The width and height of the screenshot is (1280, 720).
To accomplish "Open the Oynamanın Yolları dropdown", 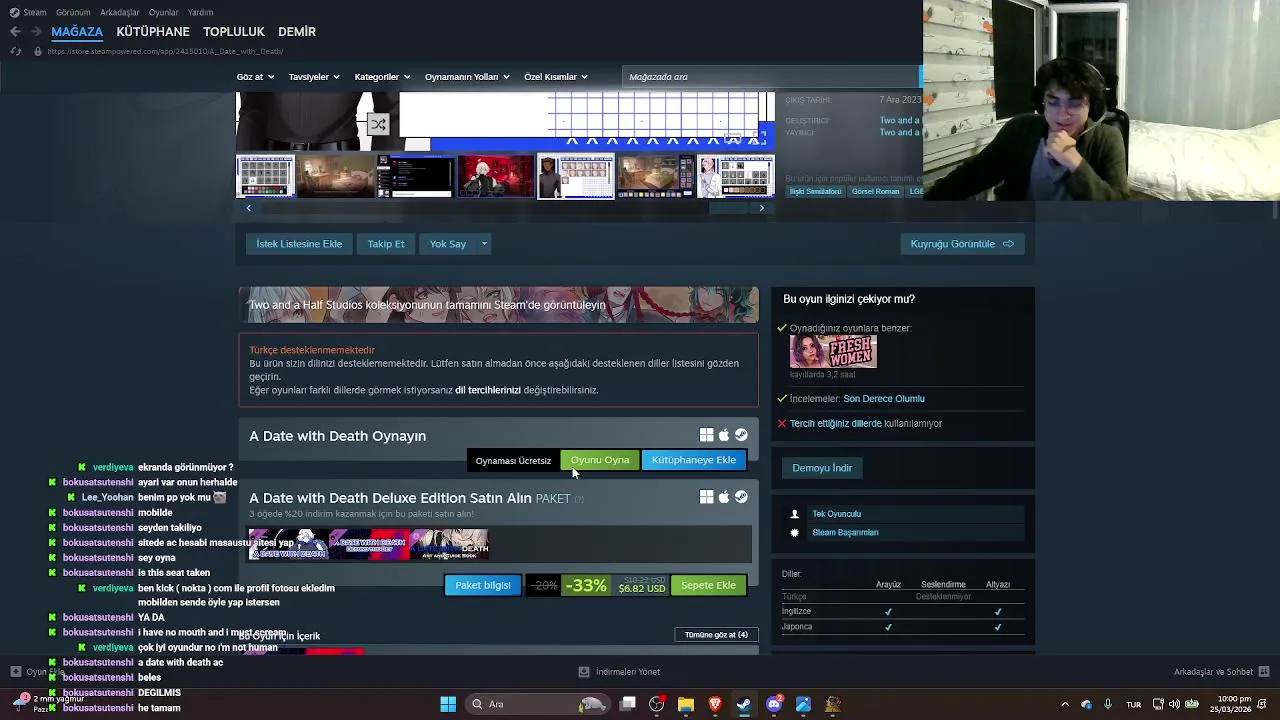I will pos(467,77).
